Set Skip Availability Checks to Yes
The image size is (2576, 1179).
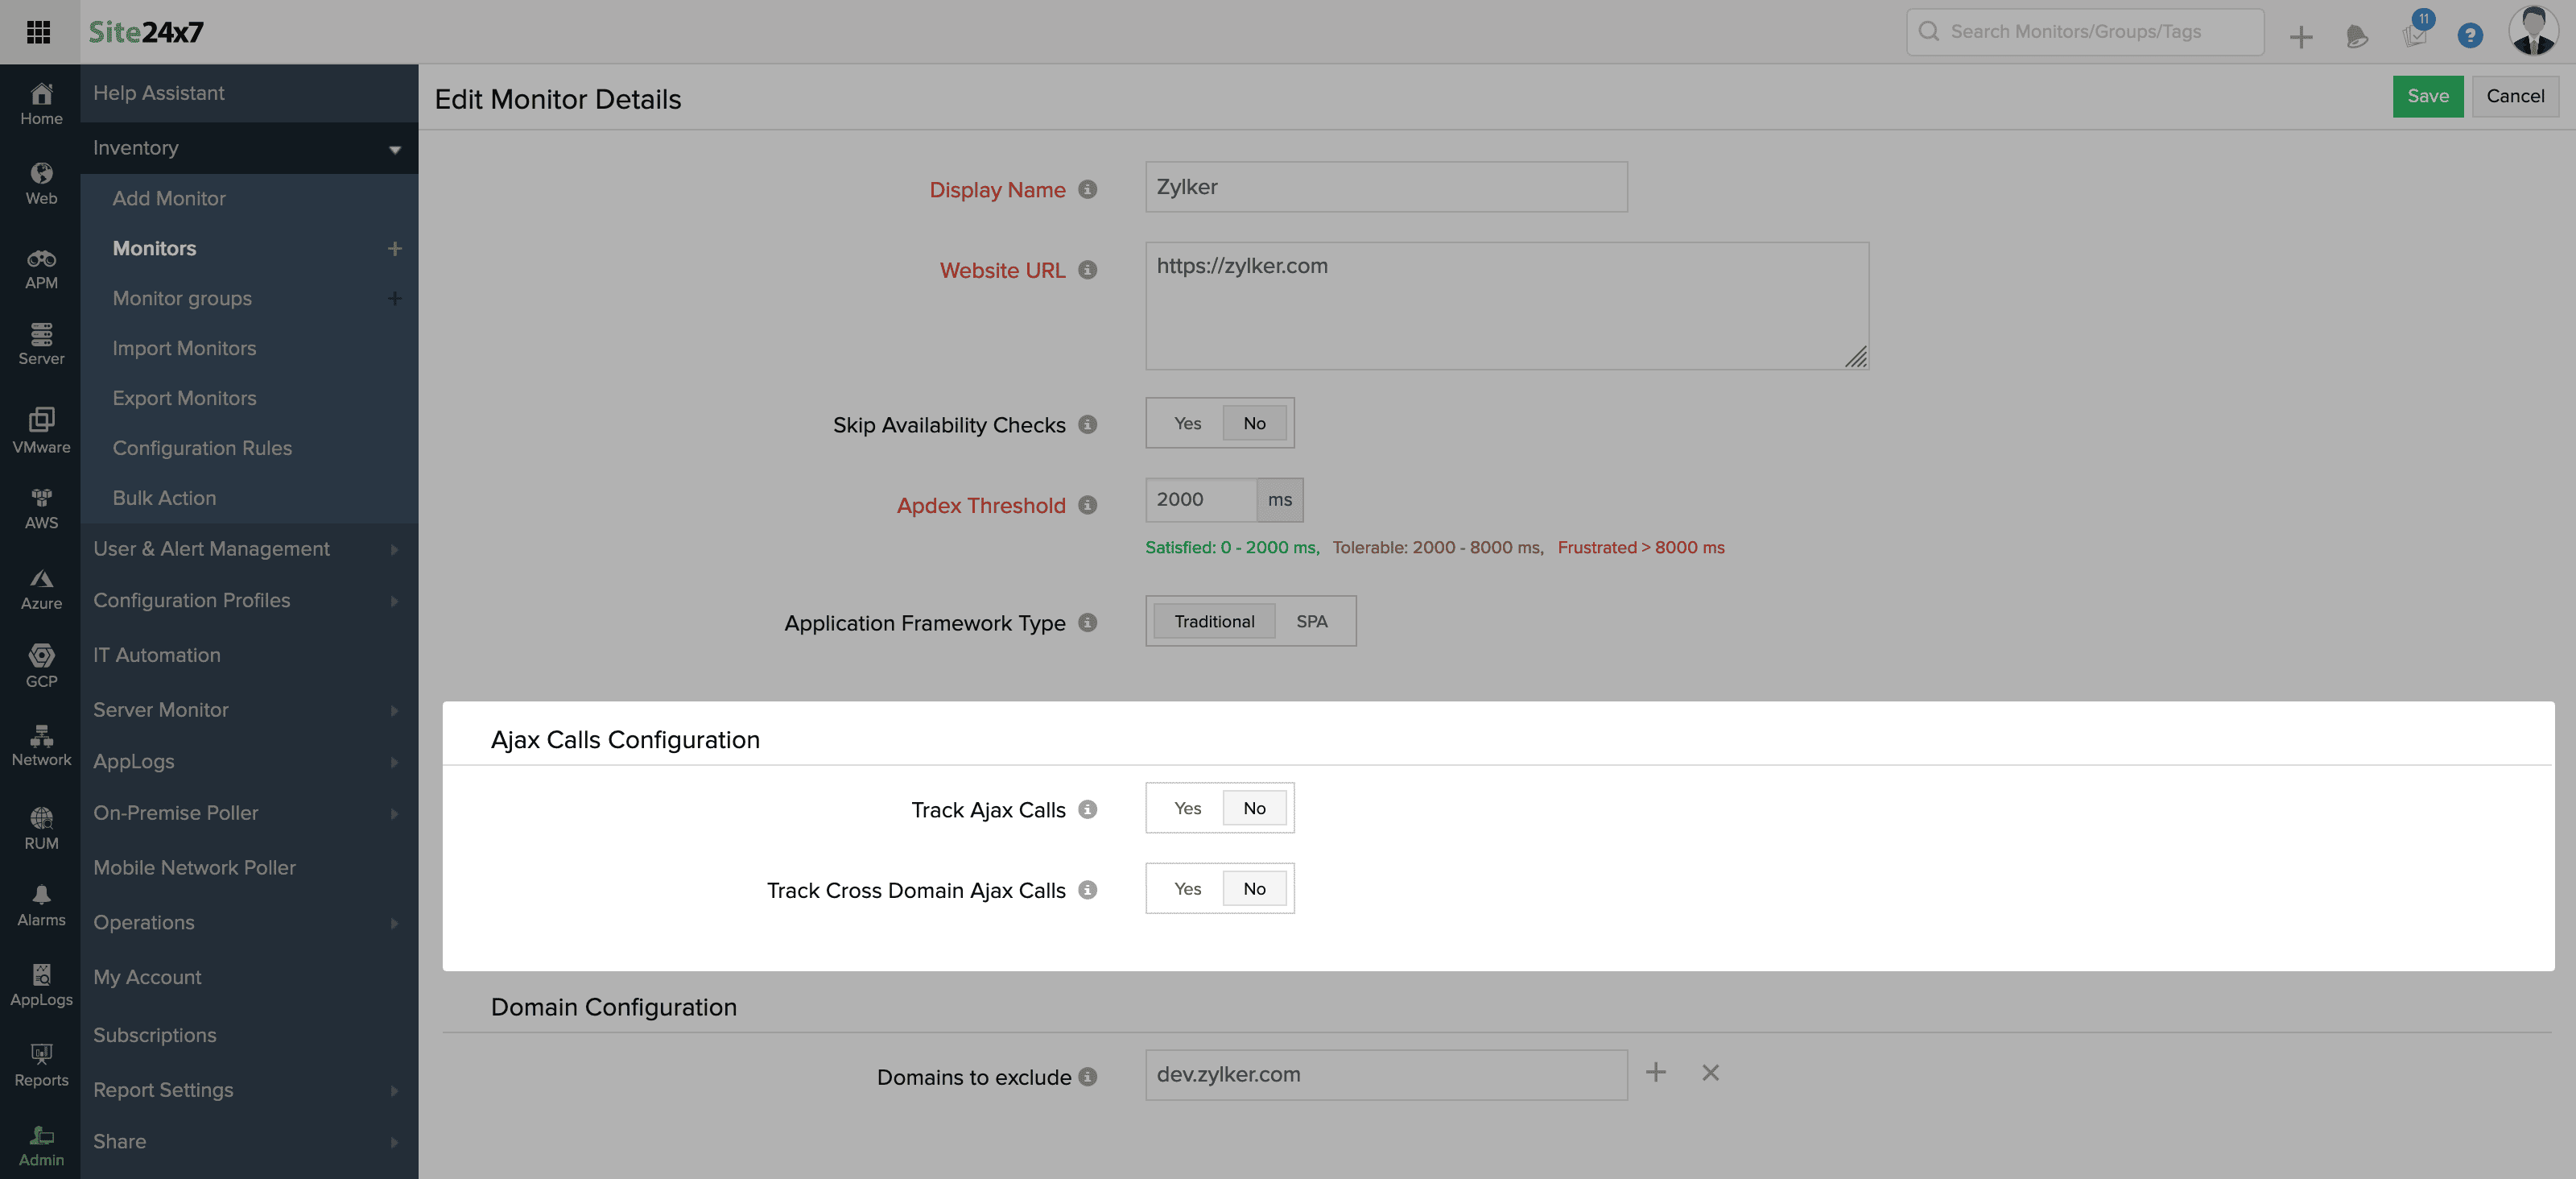tap(1187, 423)
